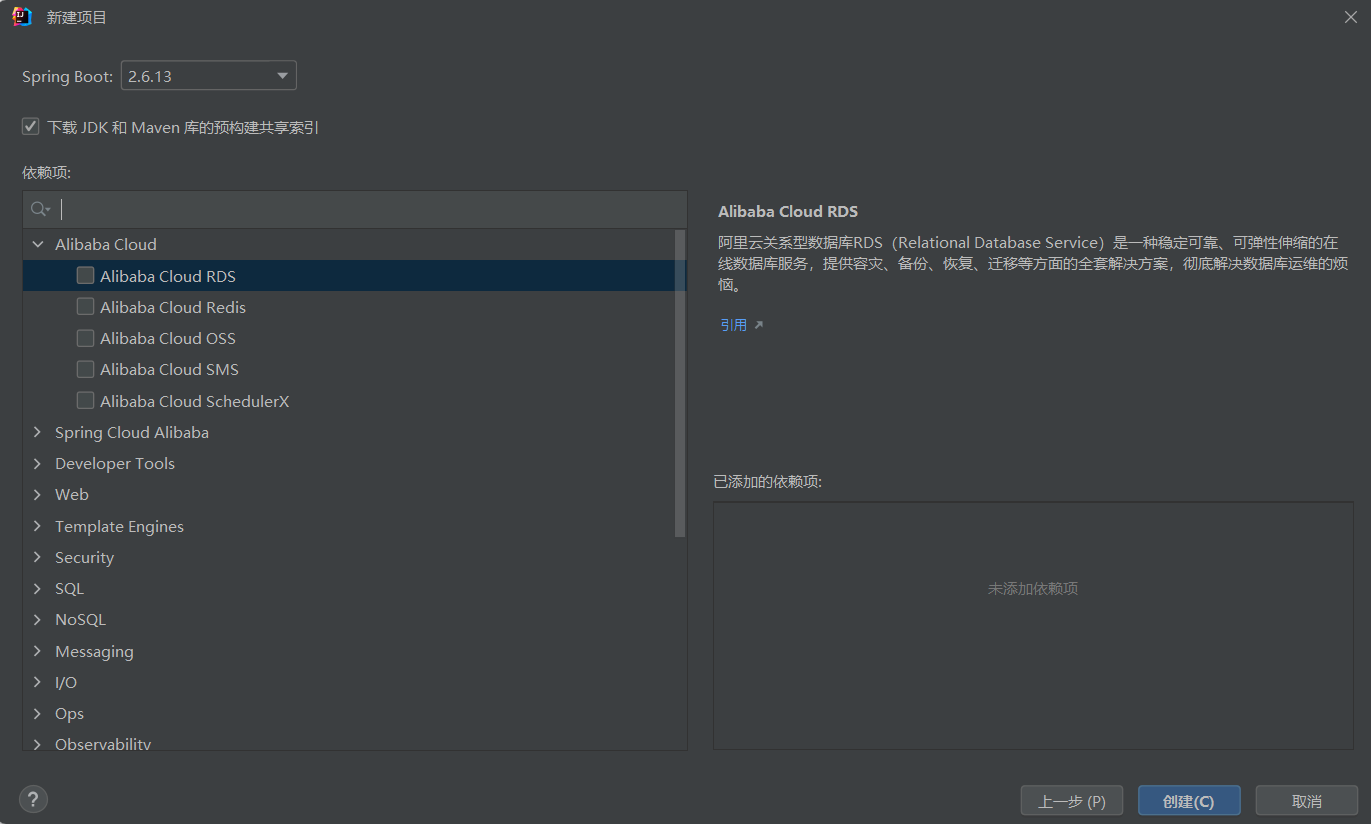Screen dimensions: 1371x824
Task: Check Alibaba Cloud OSS dependency
Action: (86, 338)
